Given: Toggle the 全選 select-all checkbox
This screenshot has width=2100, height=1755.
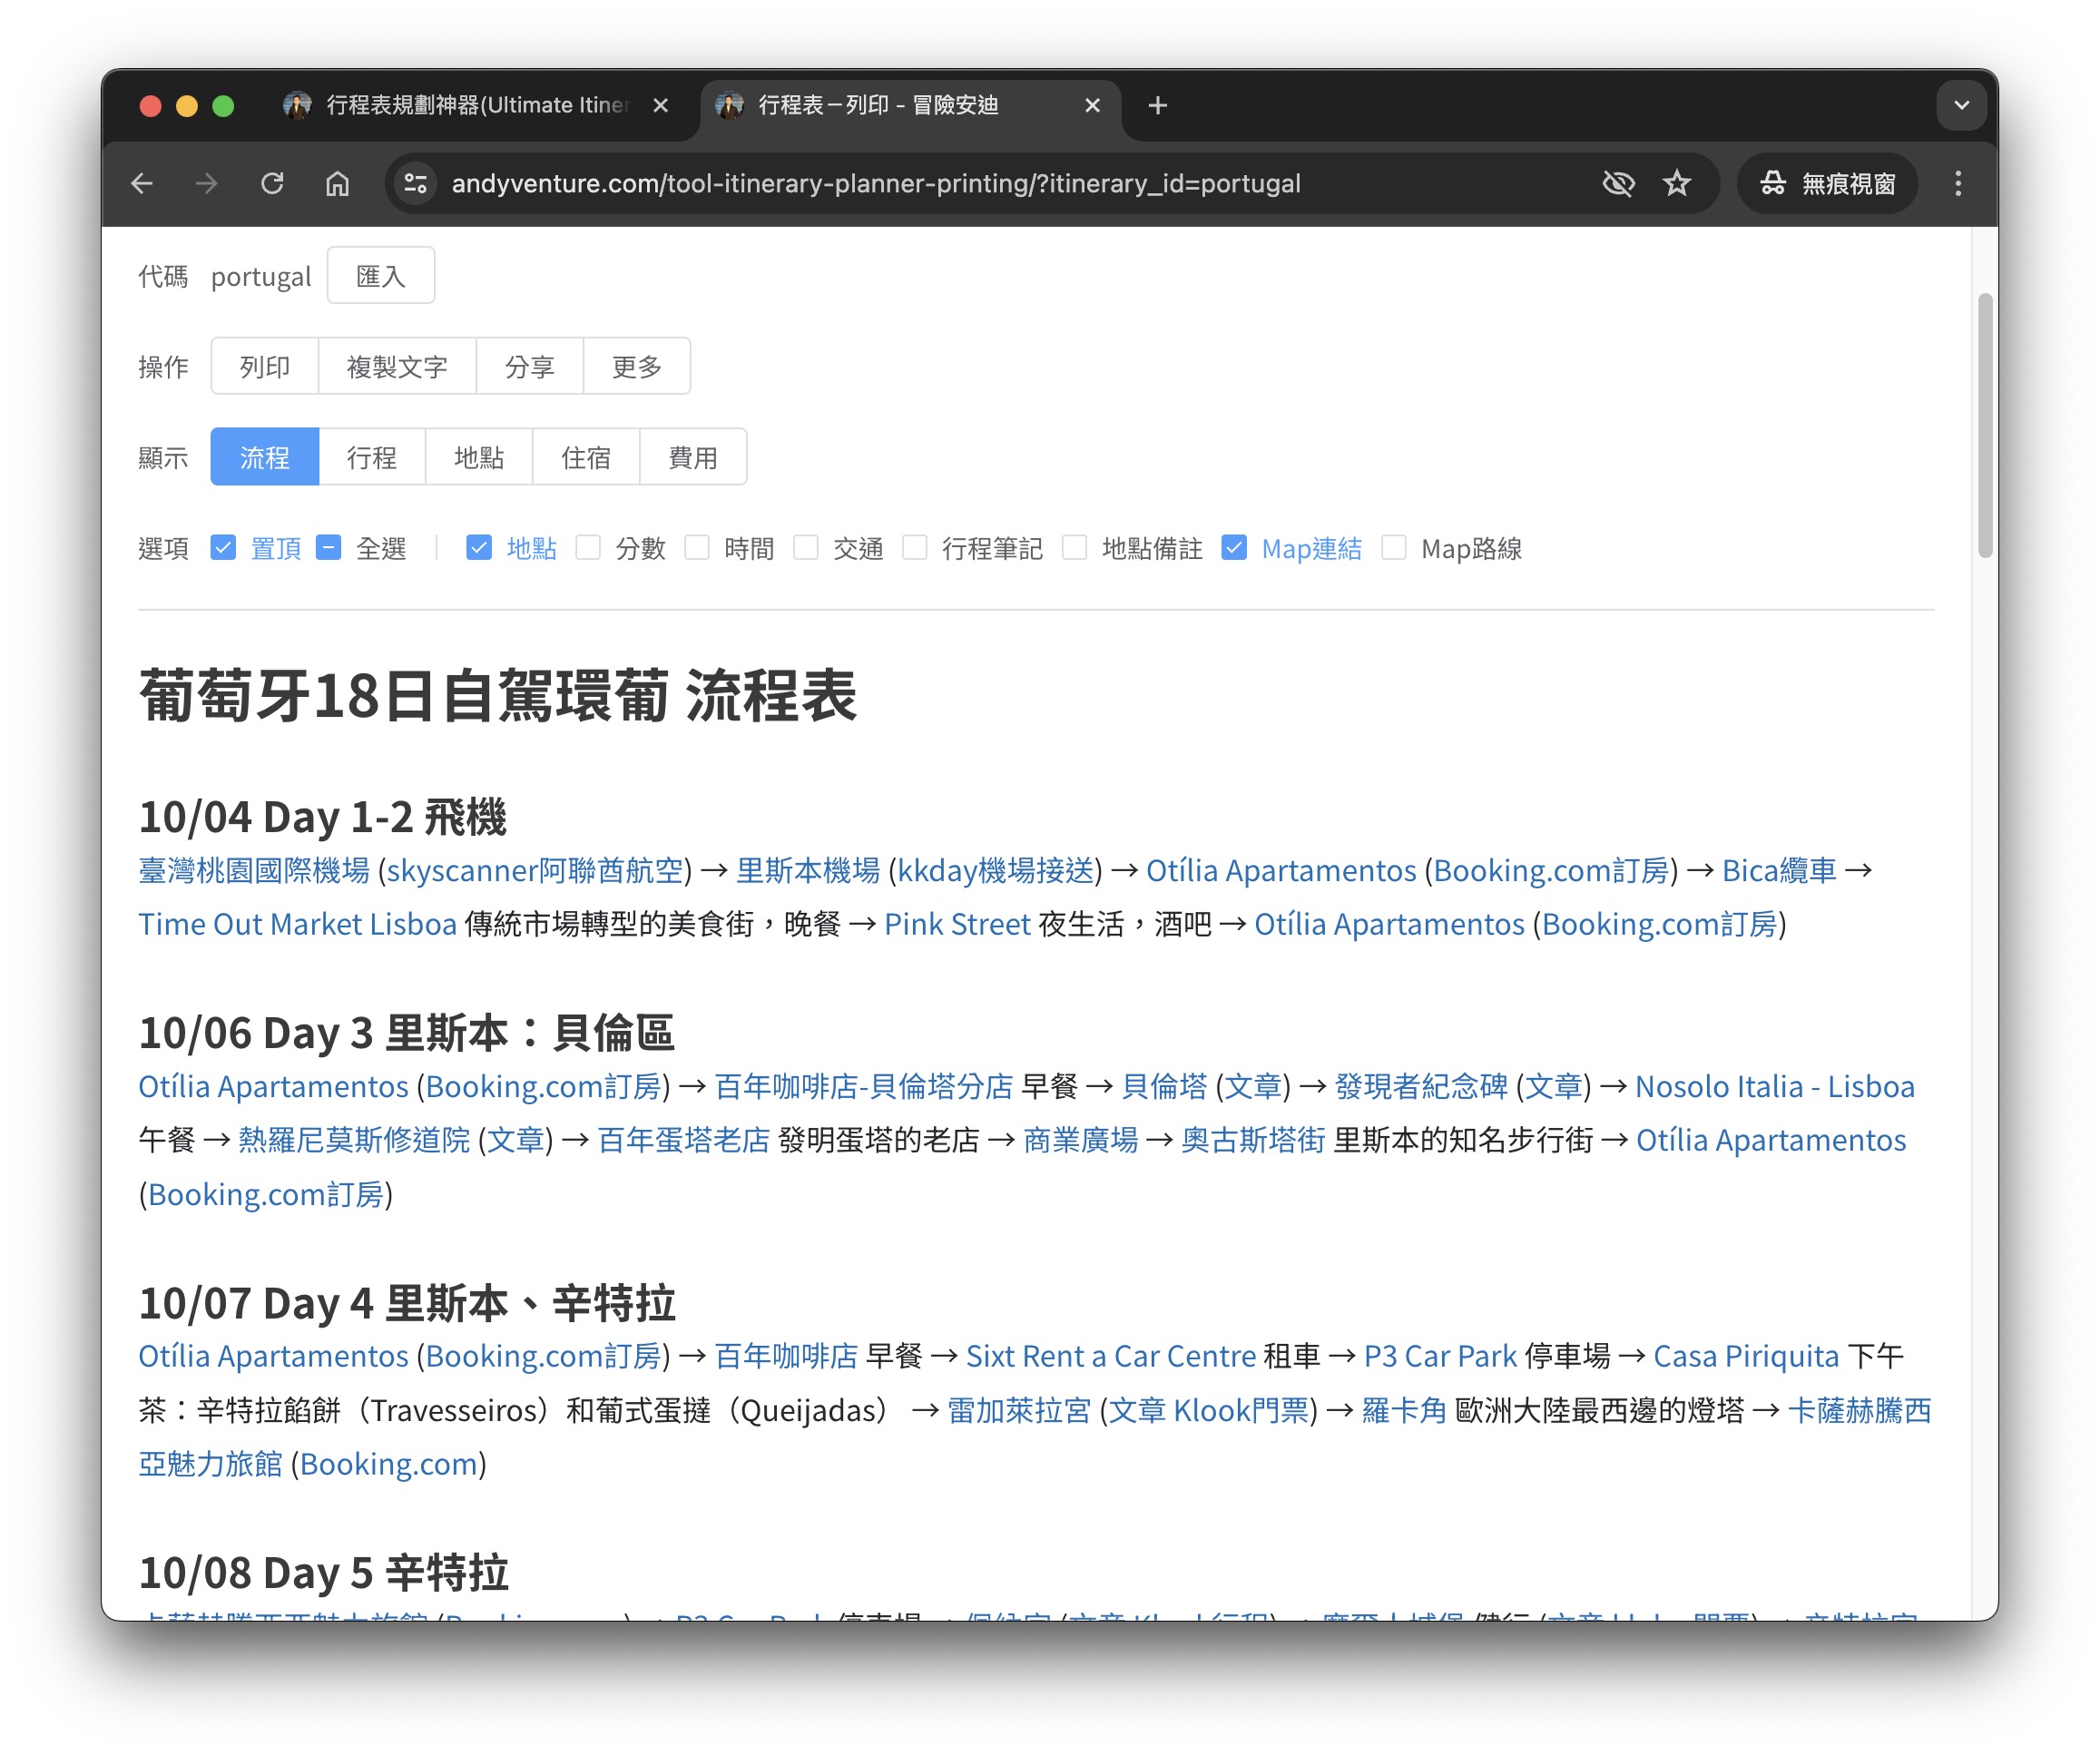Looking at the screenshot, I should click(328, 548).
